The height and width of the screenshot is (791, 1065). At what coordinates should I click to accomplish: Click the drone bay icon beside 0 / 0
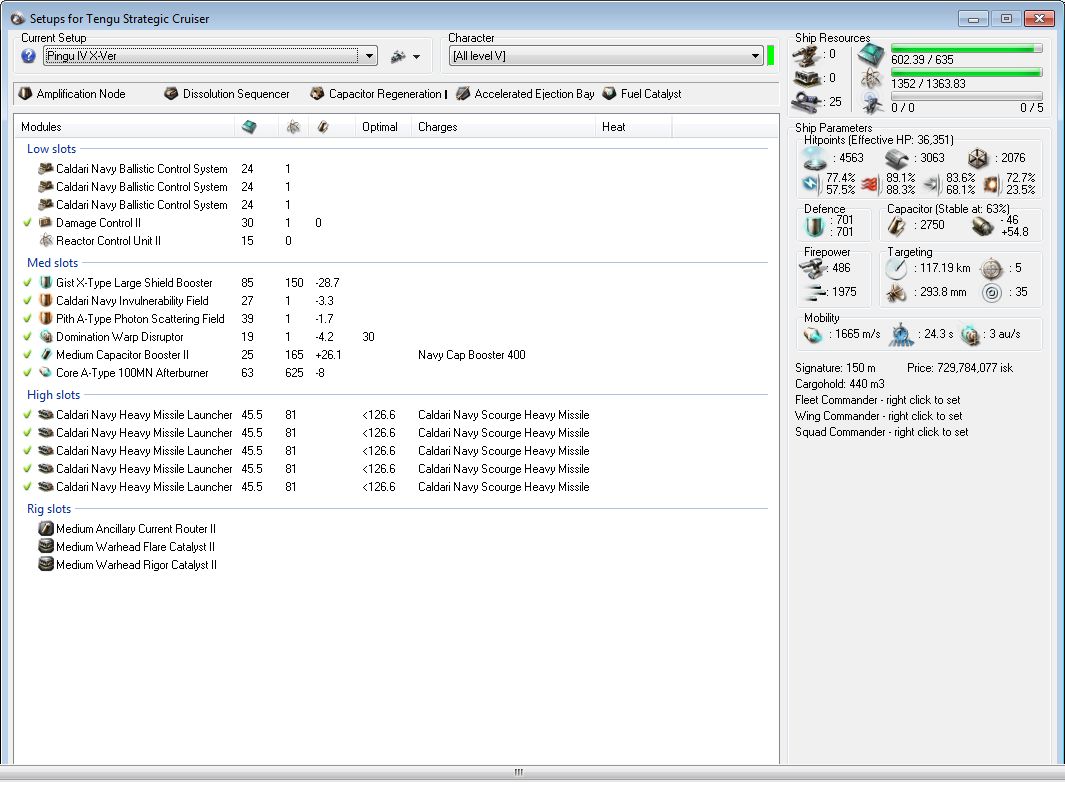click(871, 103)
